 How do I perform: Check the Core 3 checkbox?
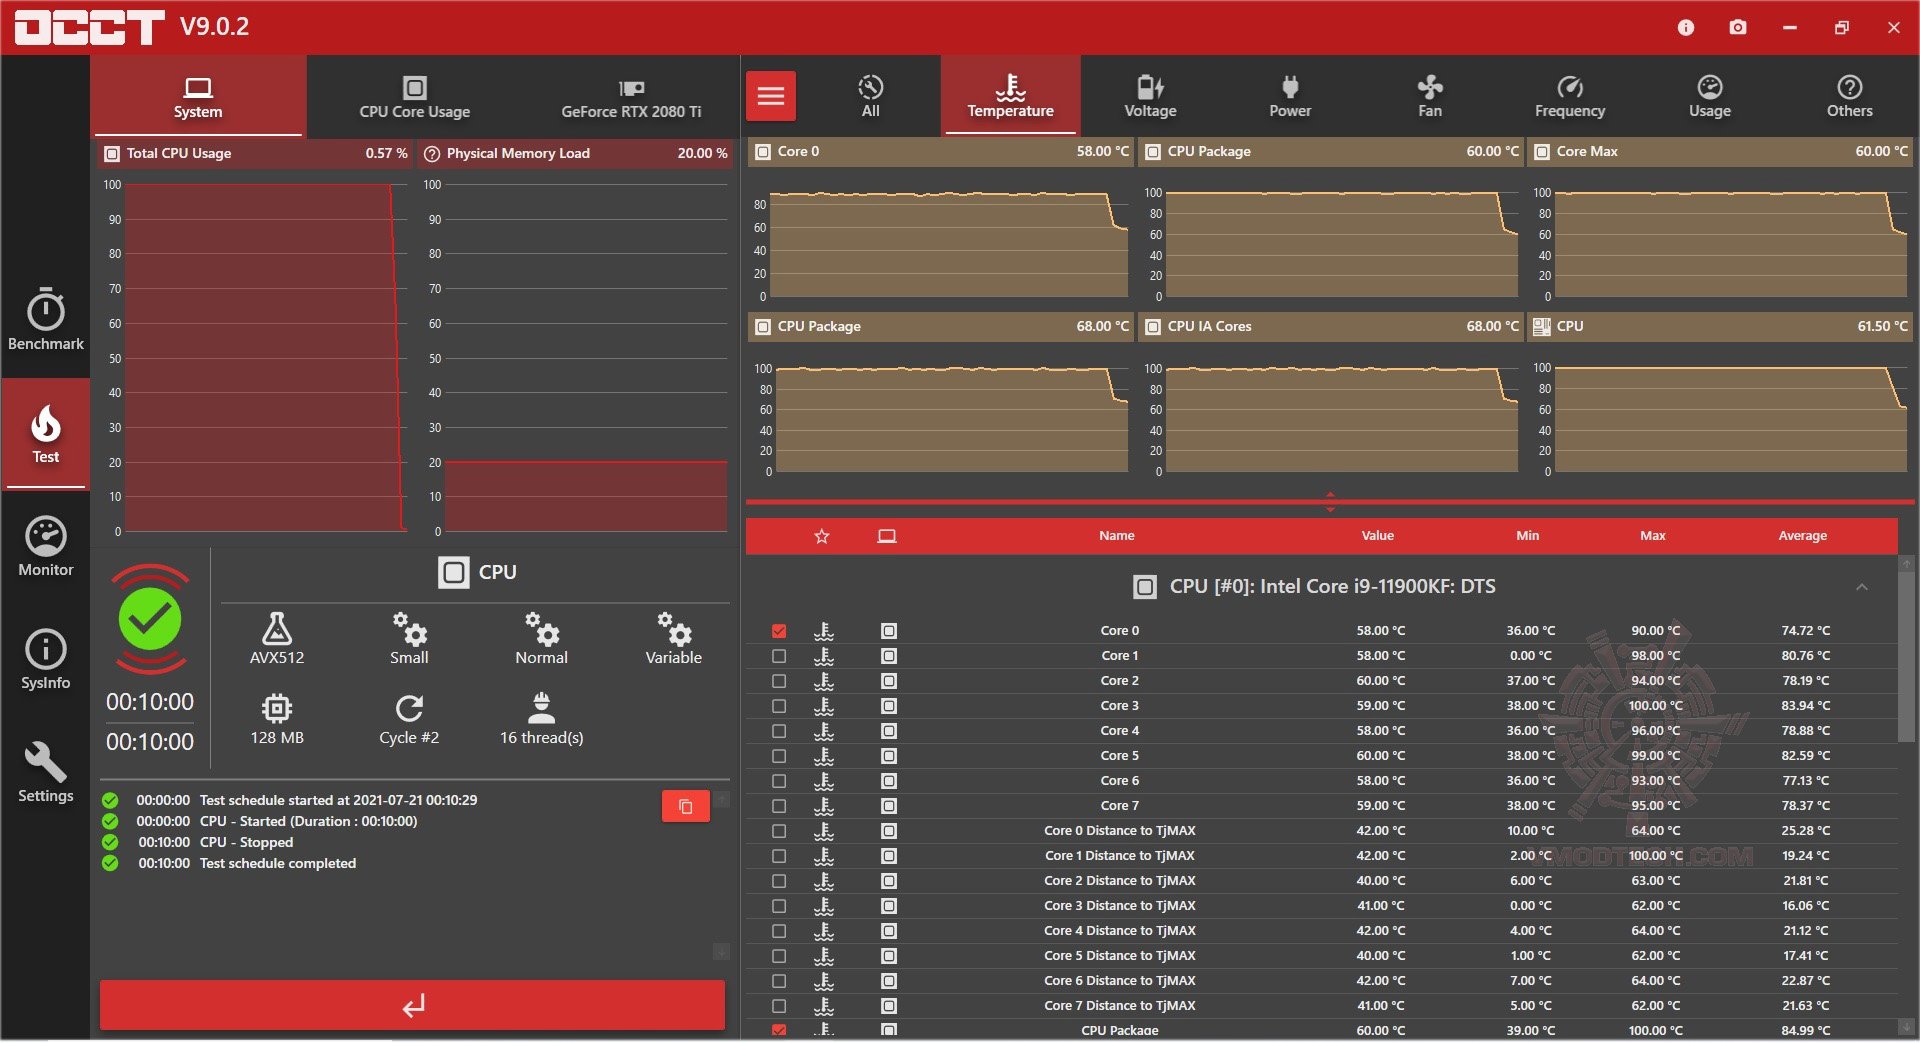point(779,706)
